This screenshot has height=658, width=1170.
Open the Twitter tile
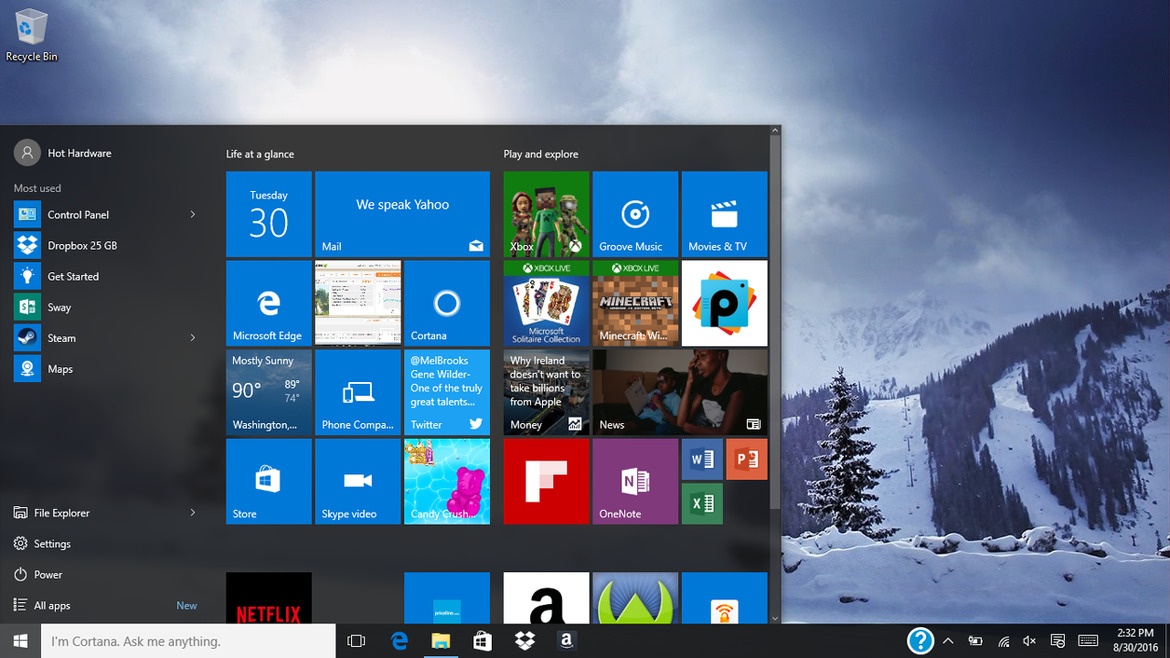pos(447,392)
